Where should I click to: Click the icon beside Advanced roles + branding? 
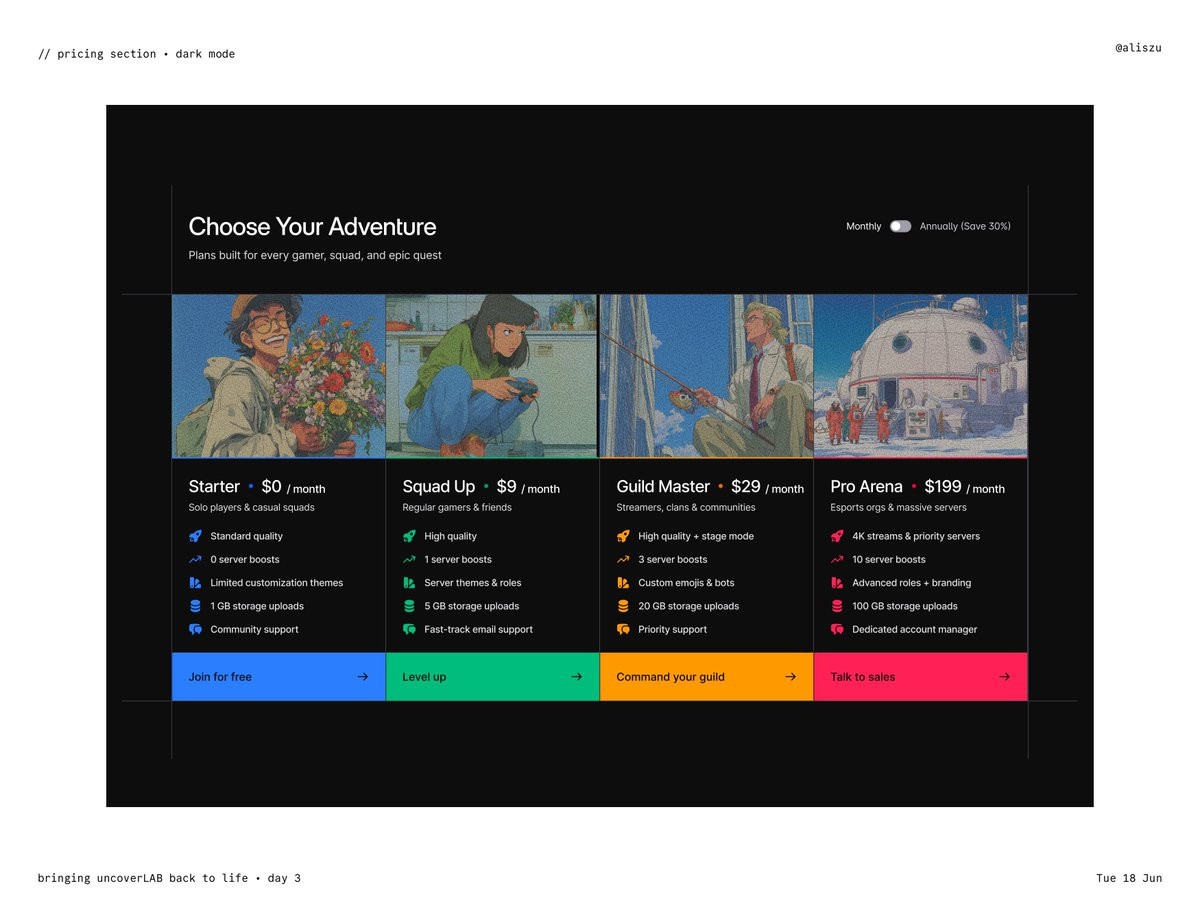click(837, 583)
